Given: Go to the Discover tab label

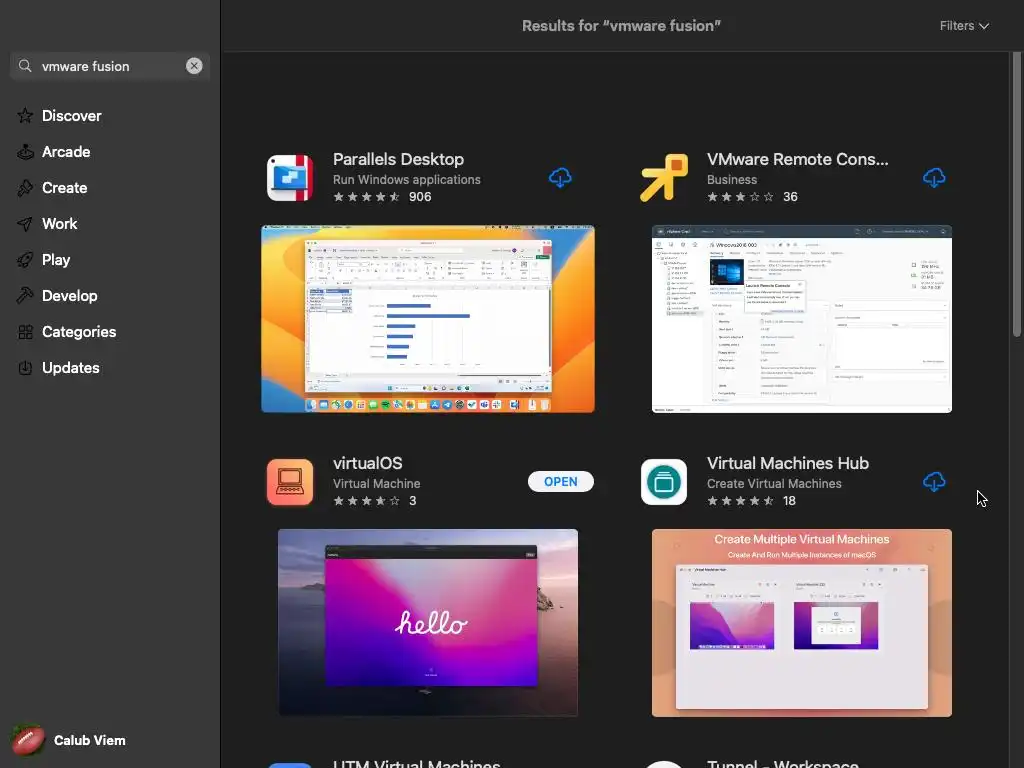Looking at the screenshot, I should pos(72,116).
